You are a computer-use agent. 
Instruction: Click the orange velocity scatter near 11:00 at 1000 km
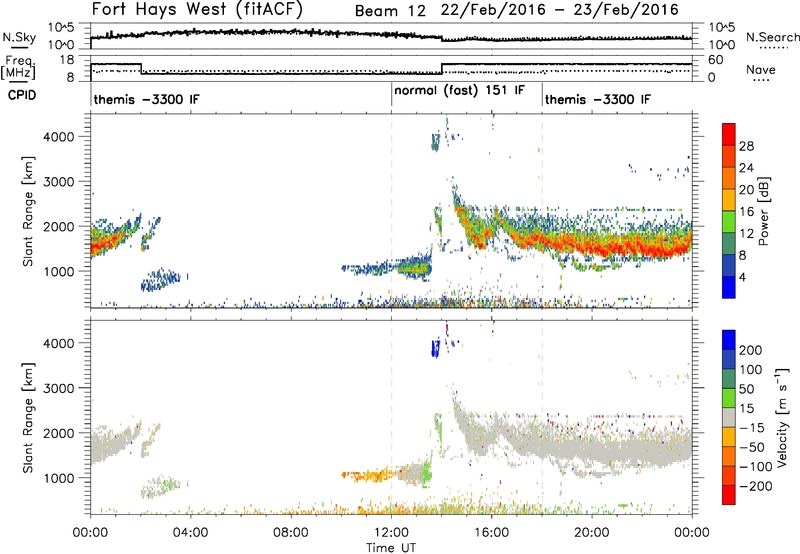(x=367, y=476)
